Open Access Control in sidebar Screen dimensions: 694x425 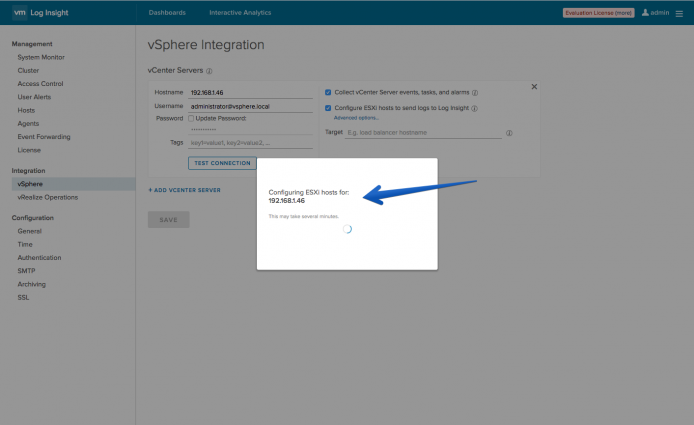point(40,84)
